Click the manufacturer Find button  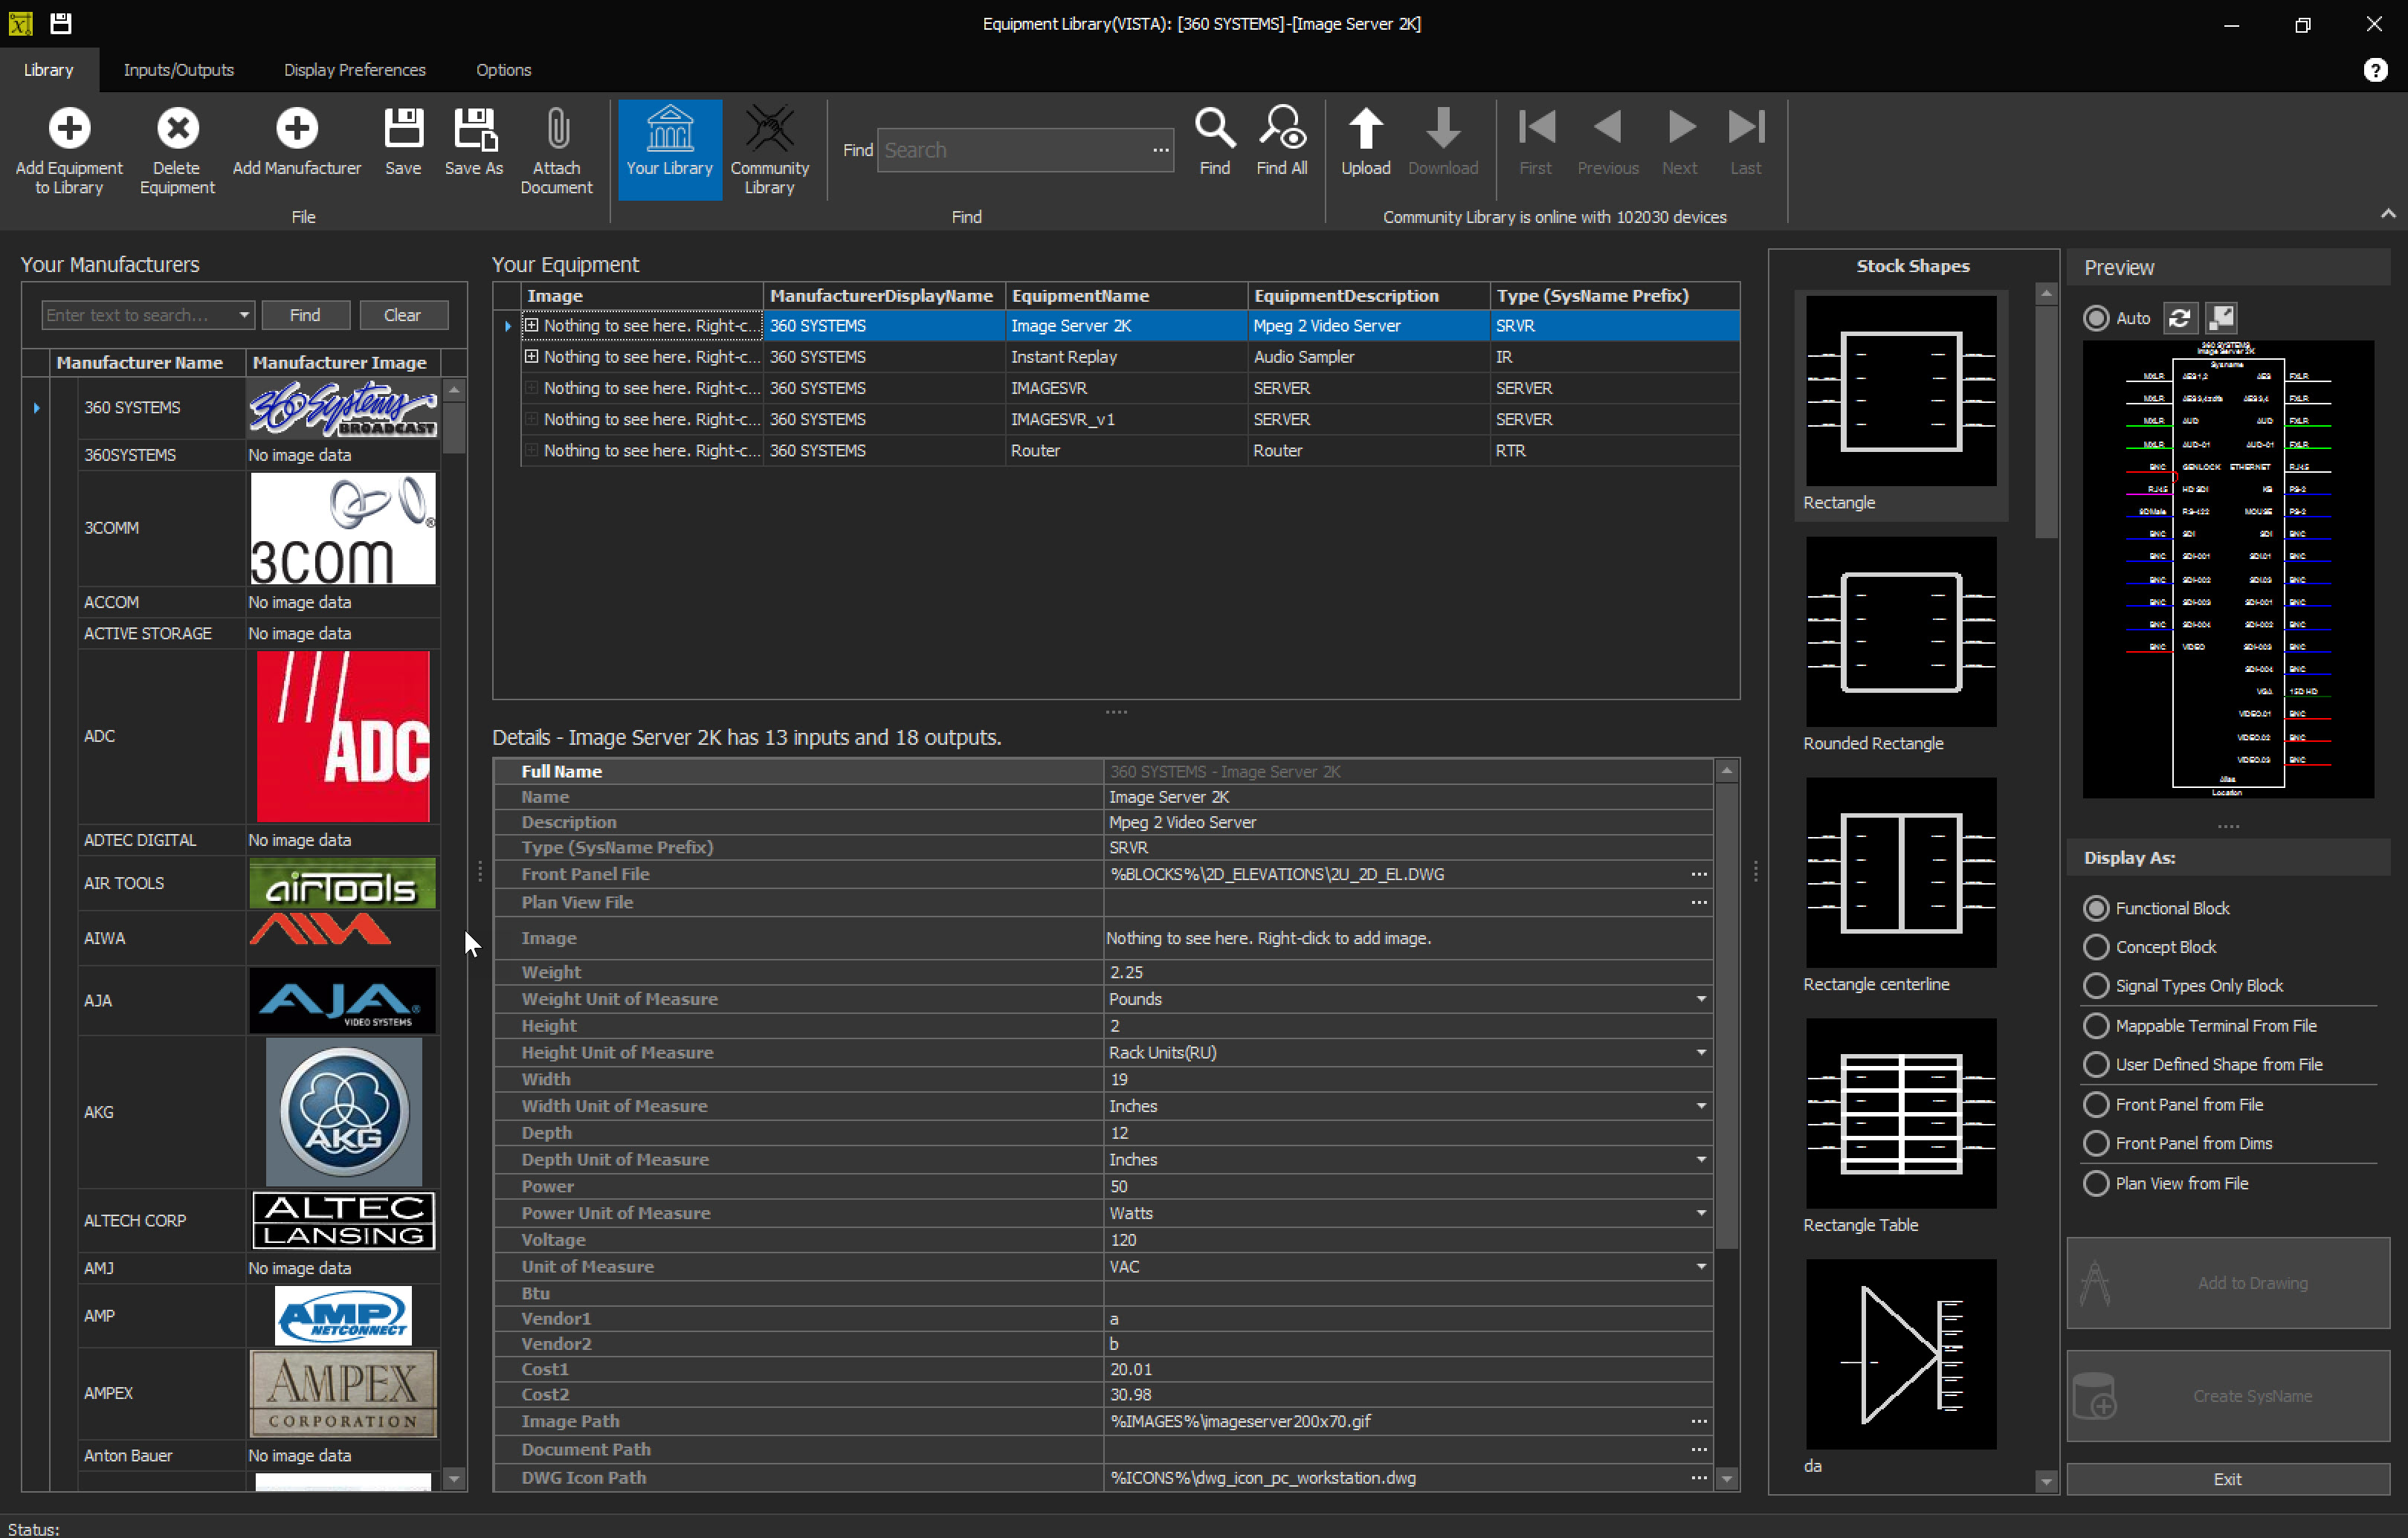coord(305,315)
